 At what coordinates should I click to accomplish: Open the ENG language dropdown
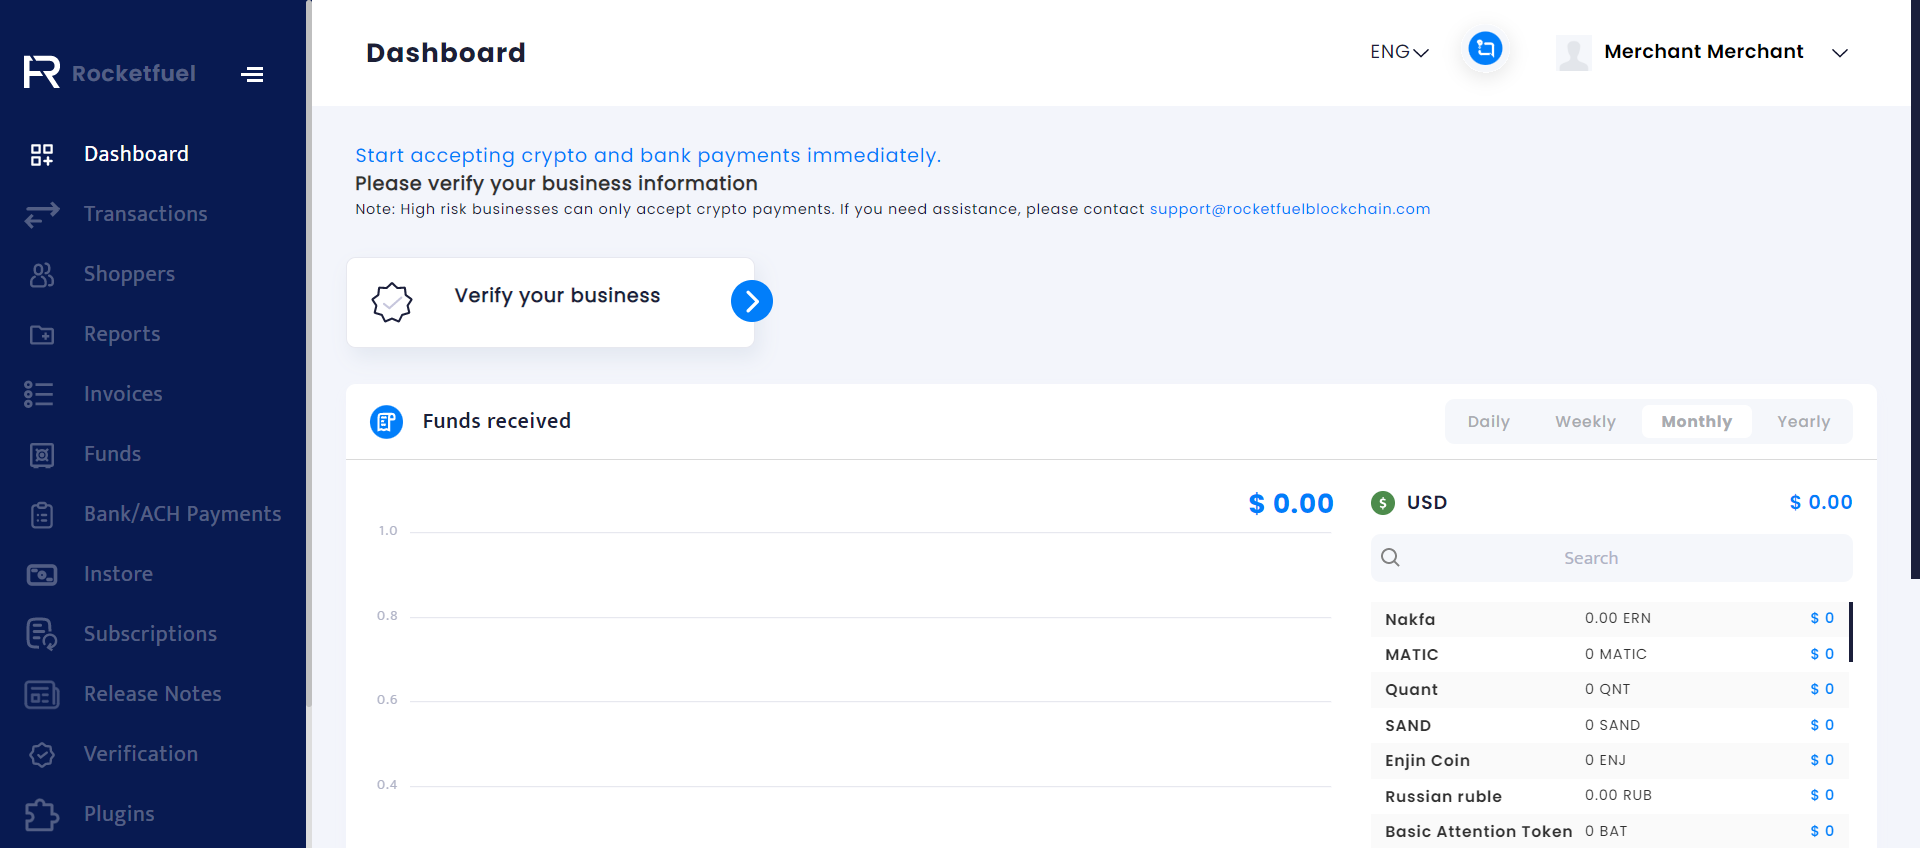click(1399, 52)
